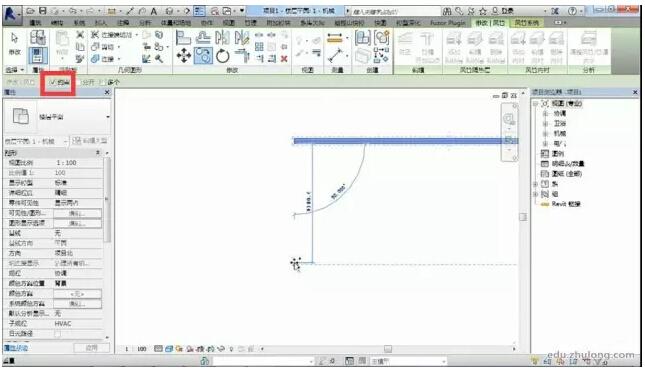The width and height of the screenshot is (645, 372).
Task: Switch to the green Duct Systems ribbon tab
Action: pos(527,23)
